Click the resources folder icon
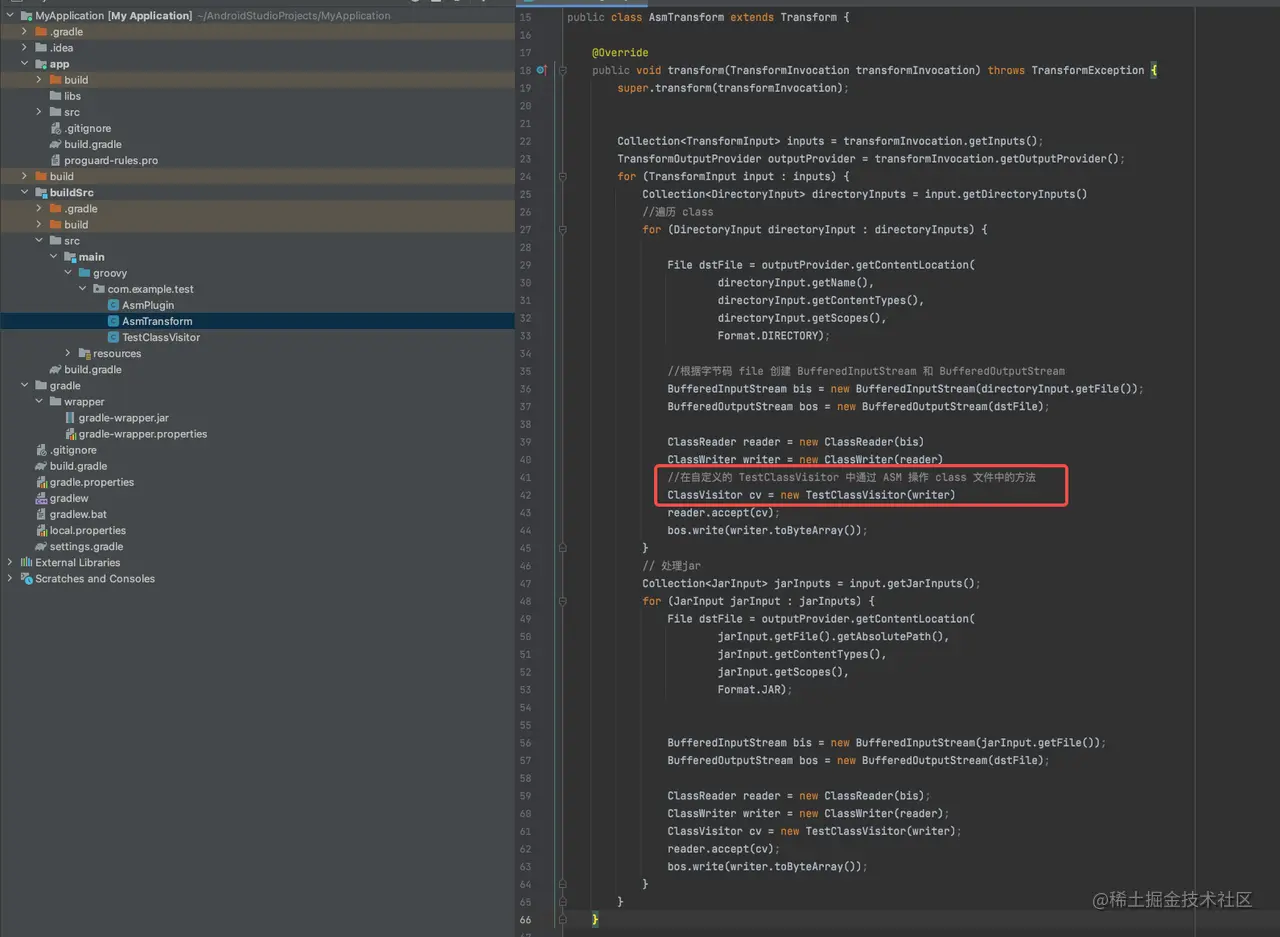The height and width of the screenshot is (937, 1280). [84, 353]
